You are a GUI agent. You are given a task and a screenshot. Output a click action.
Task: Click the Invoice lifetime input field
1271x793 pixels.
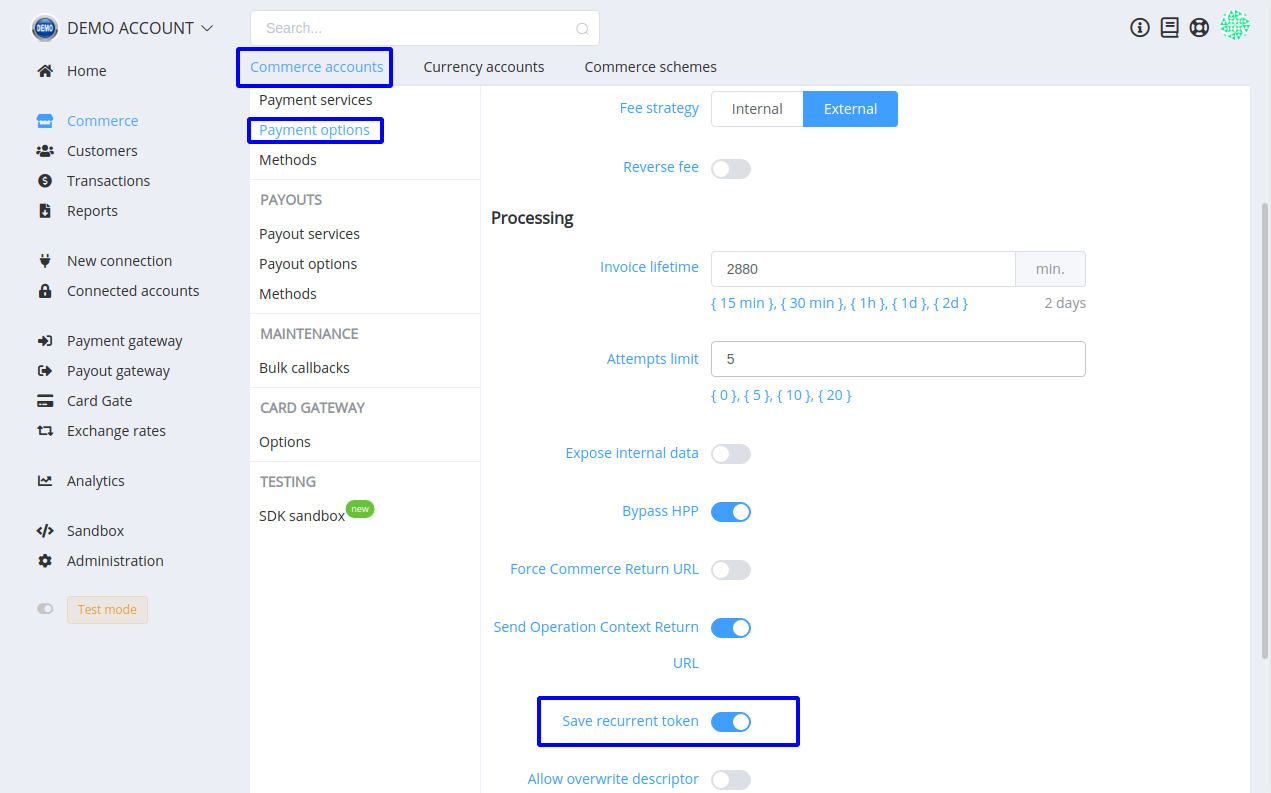click(x=863, y=269)
